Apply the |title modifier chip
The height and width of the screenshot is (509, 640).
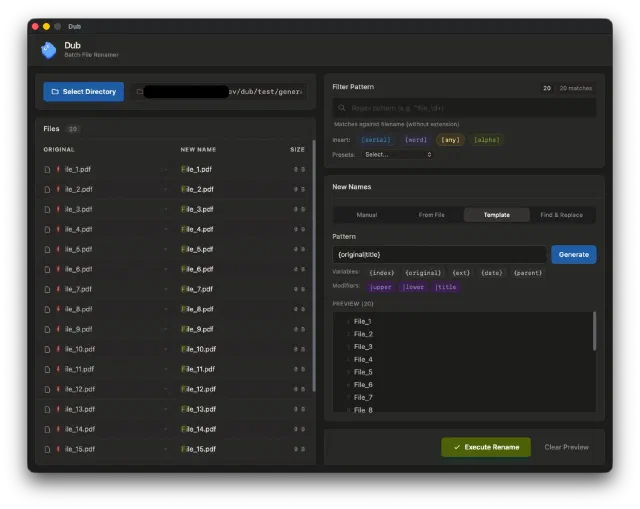[446, 287]
